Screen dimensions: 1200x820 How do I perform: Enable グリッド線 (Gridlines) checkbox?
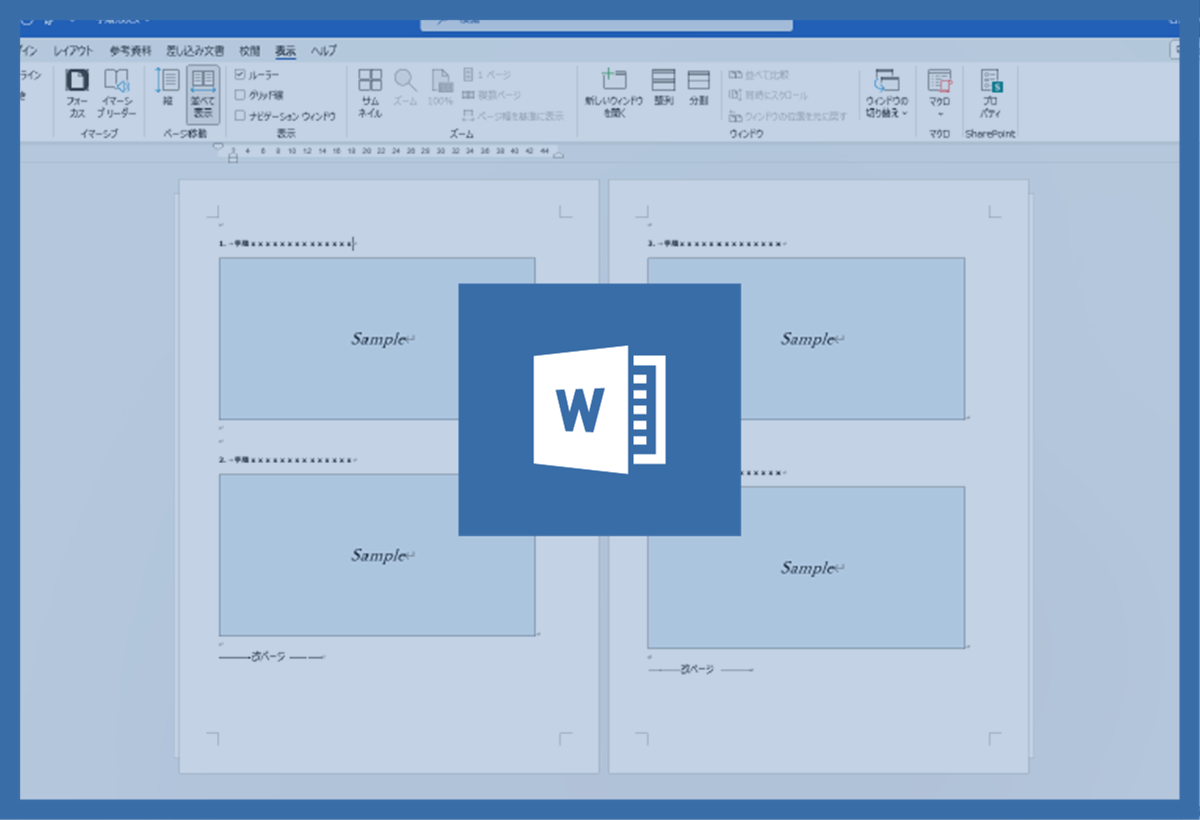[x=240, y=95]
